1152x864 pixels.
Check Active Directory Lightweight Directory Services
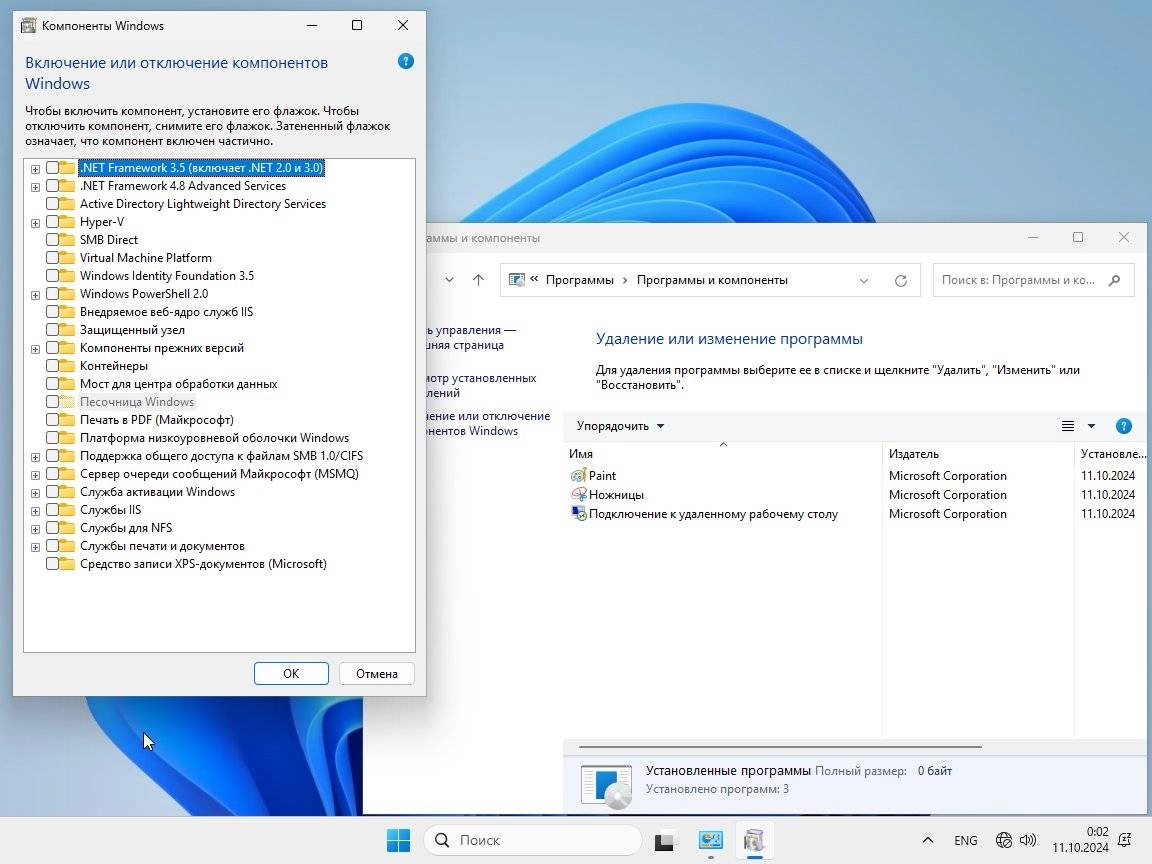[52, 204]
